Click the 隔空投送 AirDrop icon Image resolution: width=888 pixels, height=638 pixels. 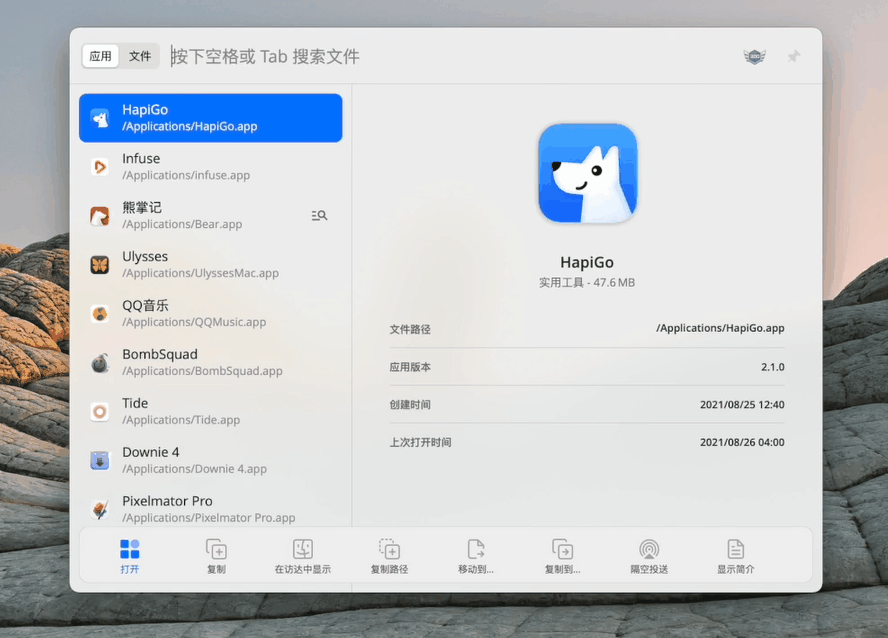650,549
